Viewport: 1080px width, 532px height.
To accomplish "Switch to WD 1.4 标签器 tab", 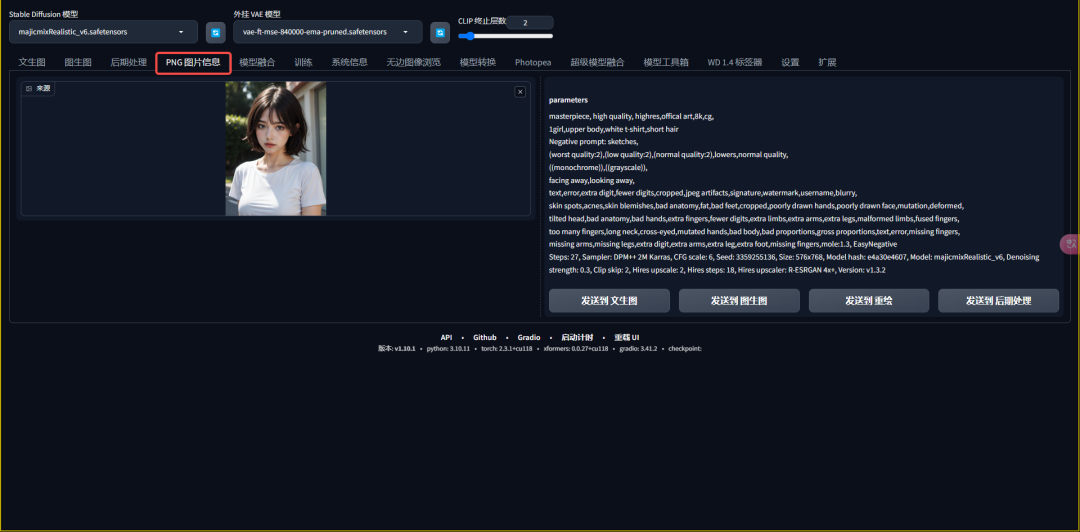I will [734, 62].
